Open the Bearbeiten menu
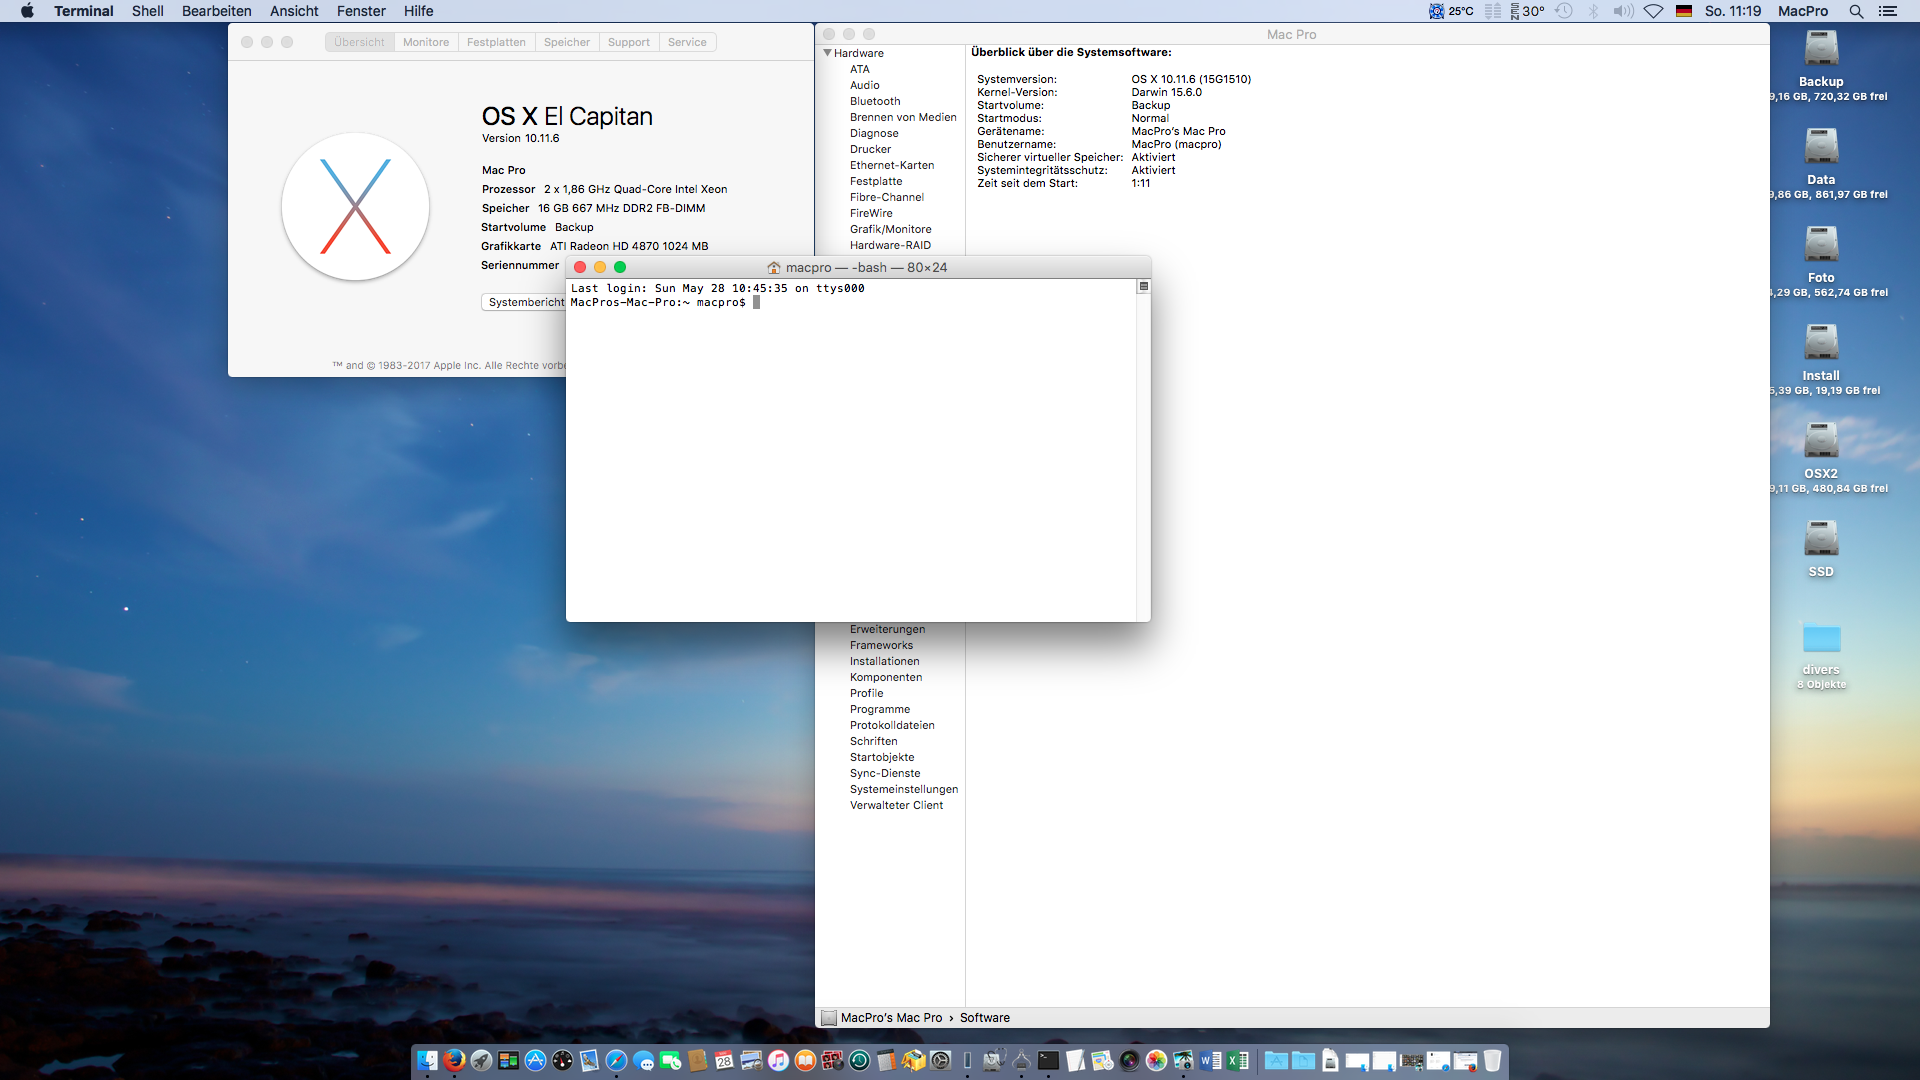Viewport: 1920px width, 1080px height. pos(217,11)
